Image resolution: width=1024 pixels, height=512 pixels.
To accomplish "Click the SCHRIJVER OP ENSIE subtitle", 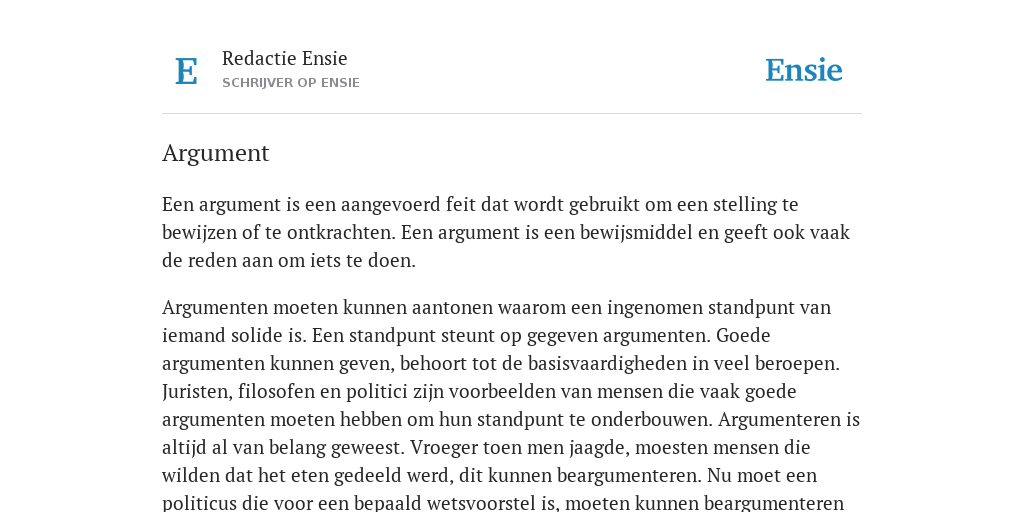I will [x=291, y=83].
